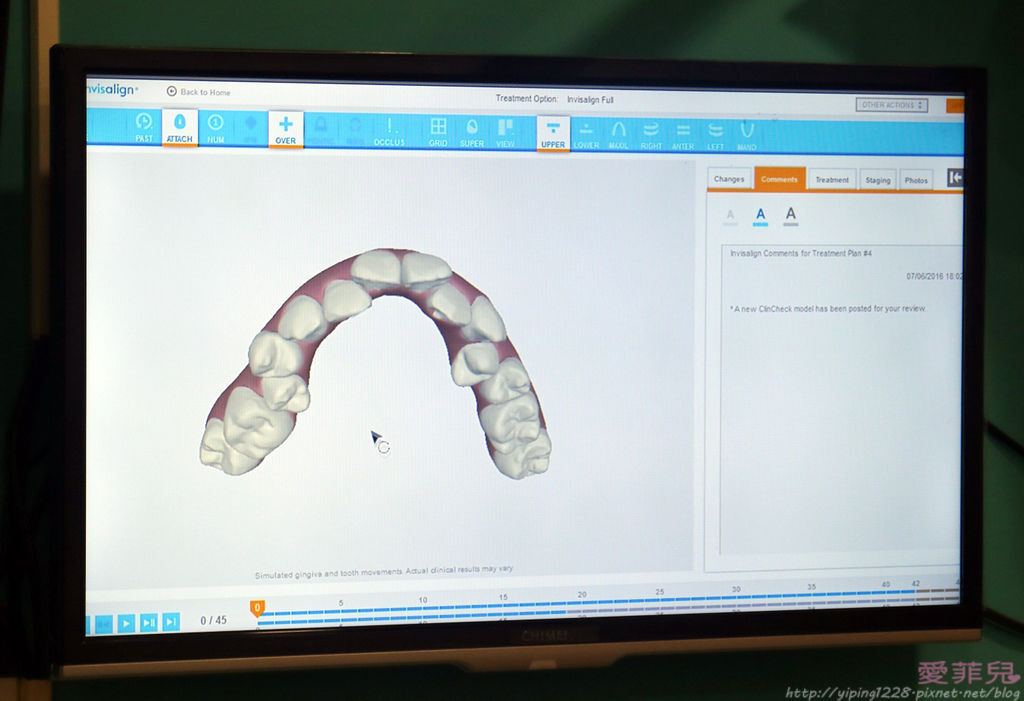
Task: Open the Changes tab
Action: pos(729,179)
